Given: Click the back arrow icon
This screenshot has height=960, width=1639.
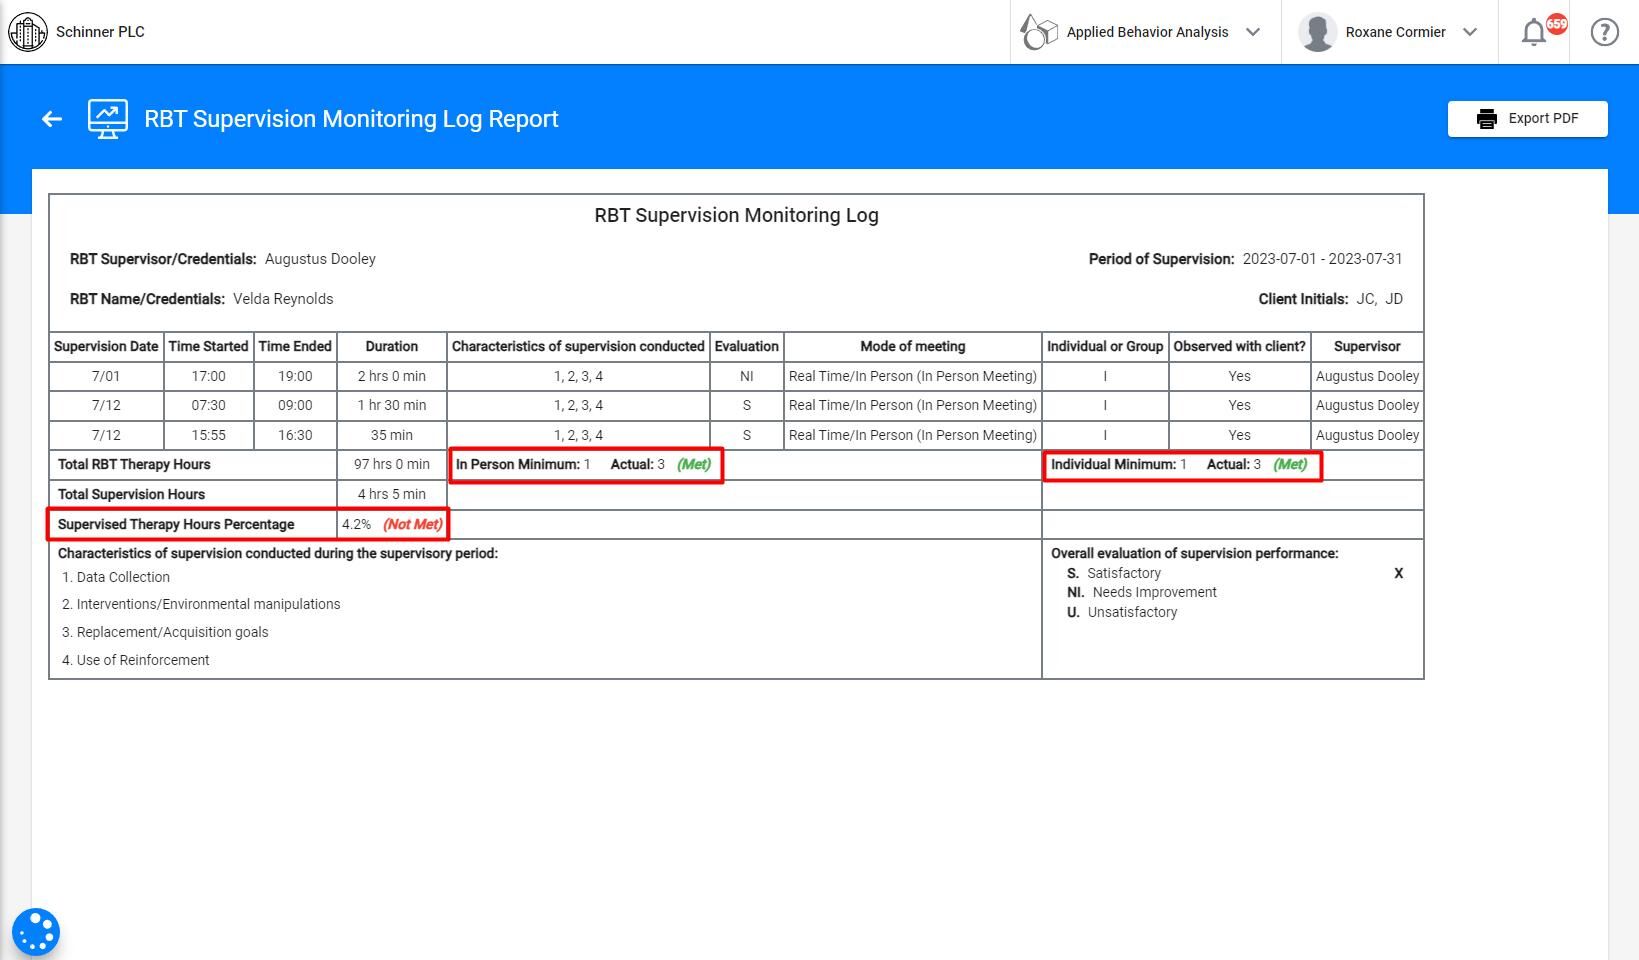Looking at the screenshot, I should point(52,119).
